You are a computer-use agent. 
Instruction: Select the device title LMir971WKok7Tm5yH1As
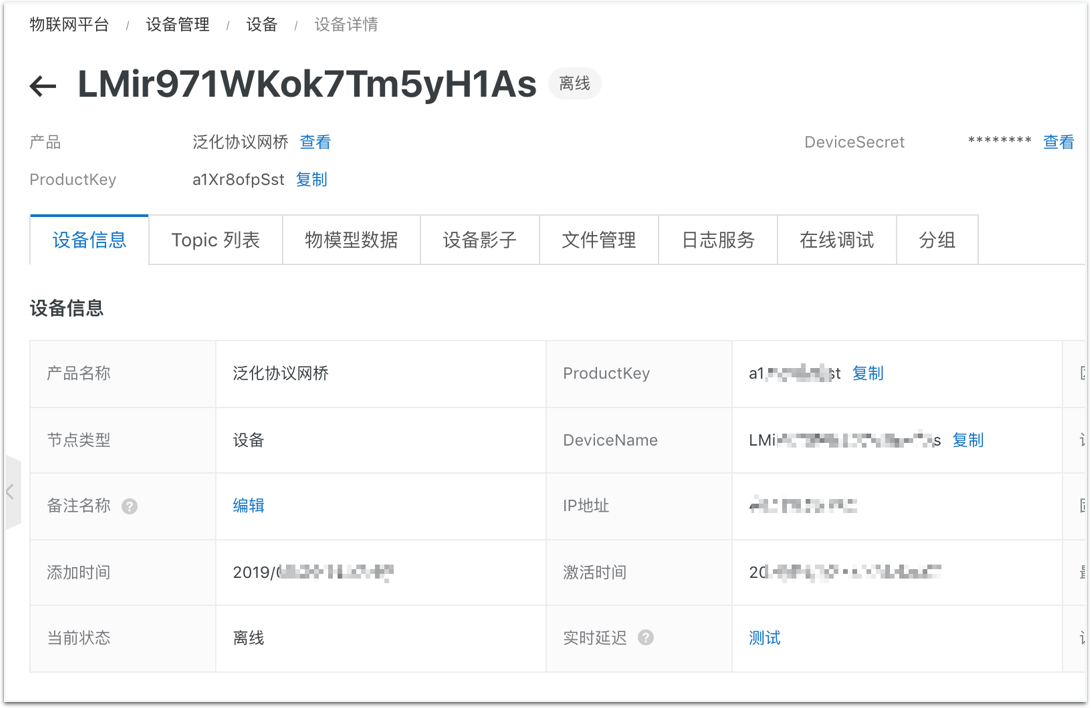[x=307, y=85]
